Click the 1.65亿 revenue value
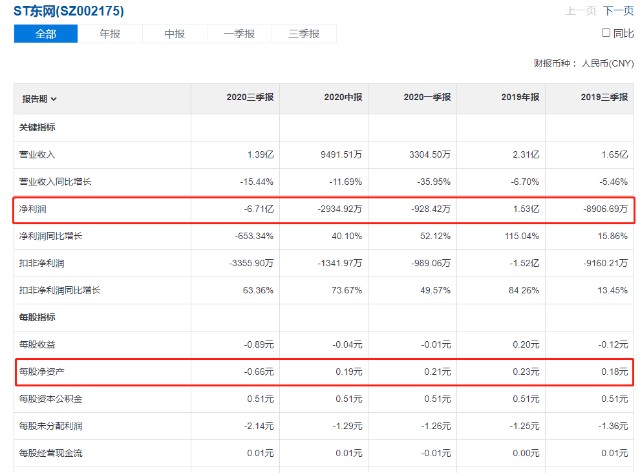 615,155
